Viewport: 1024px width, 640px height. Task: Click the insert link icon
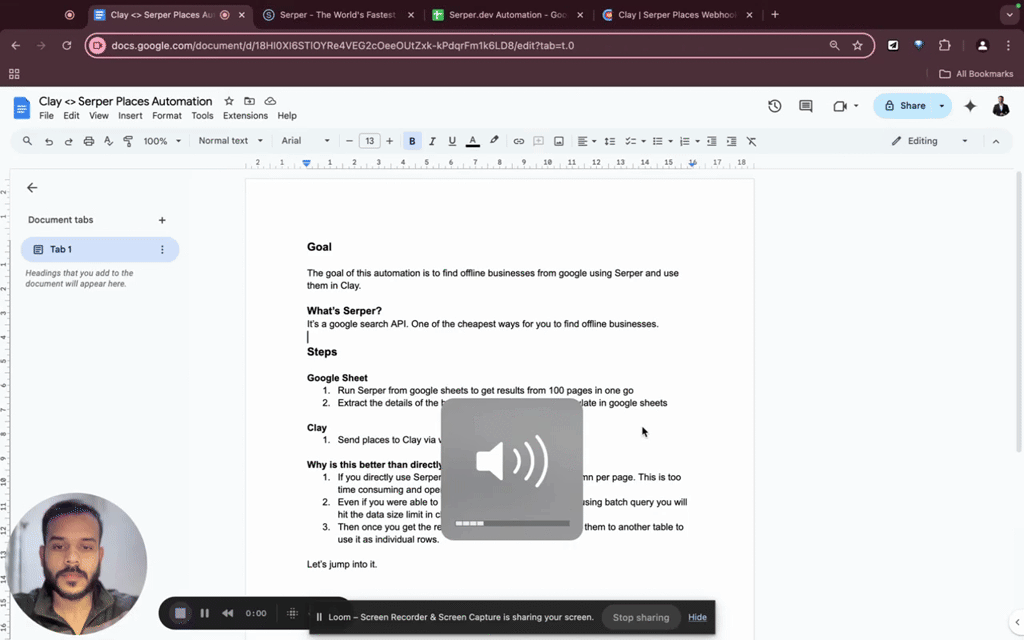tap(518, 141)
